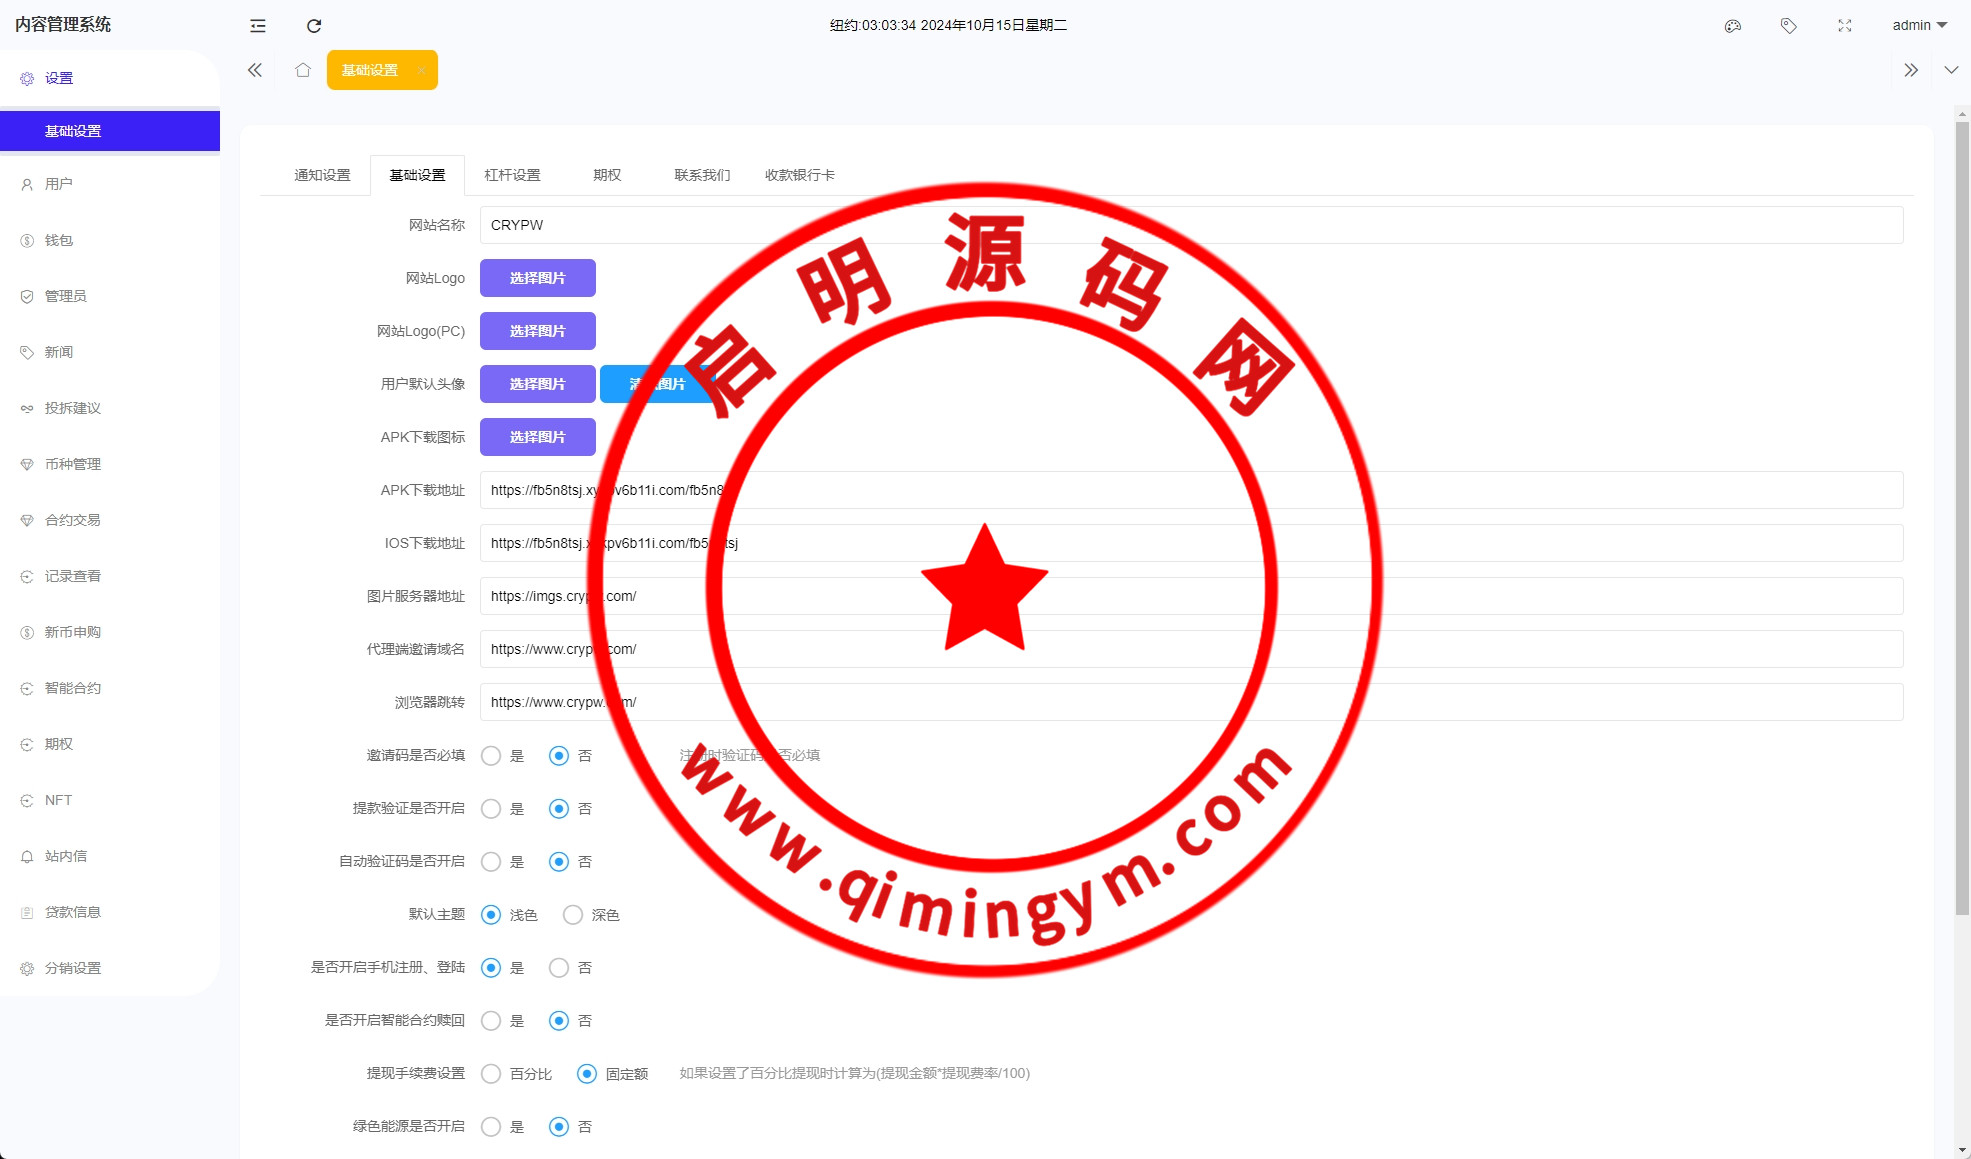Click the sidebar collapse menu icon
The height and width of the screenshot is (1159, 1971).
click(258, 26)
